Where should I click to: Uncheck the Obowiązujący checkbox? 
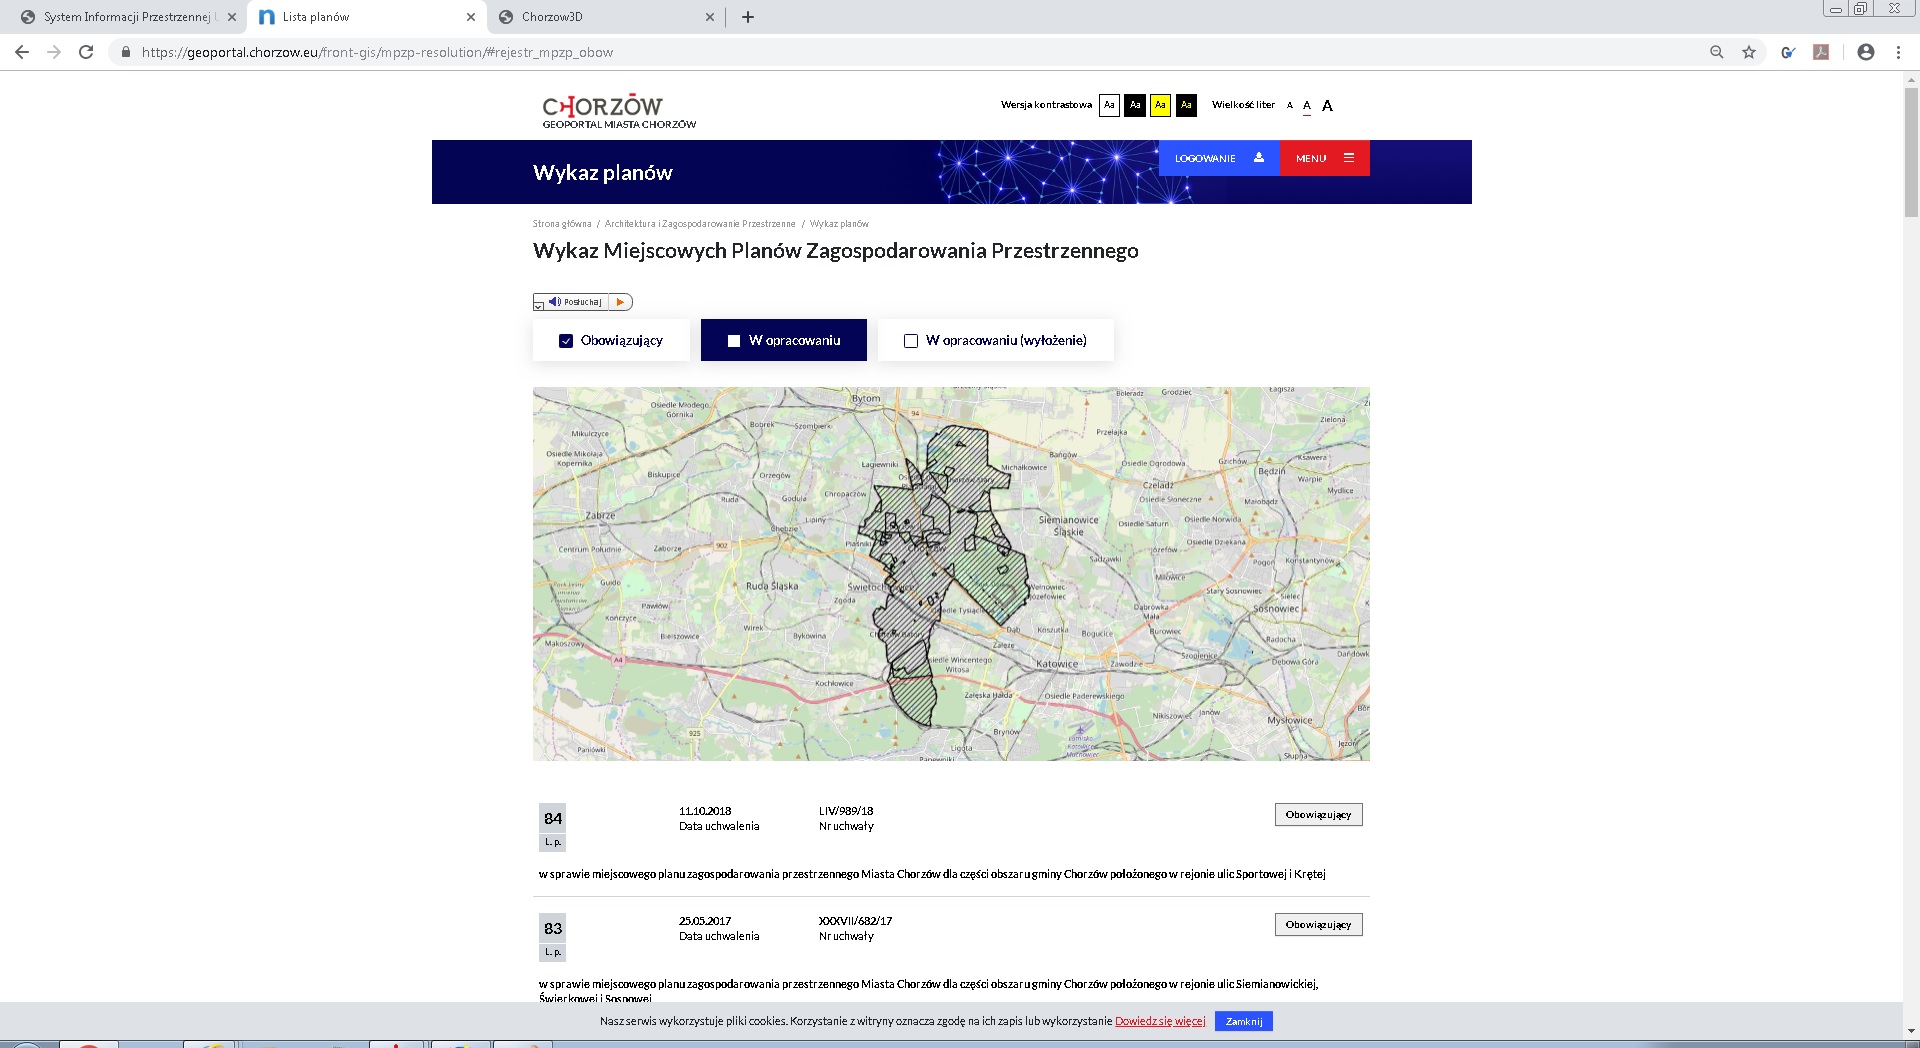tap(566, 341)
